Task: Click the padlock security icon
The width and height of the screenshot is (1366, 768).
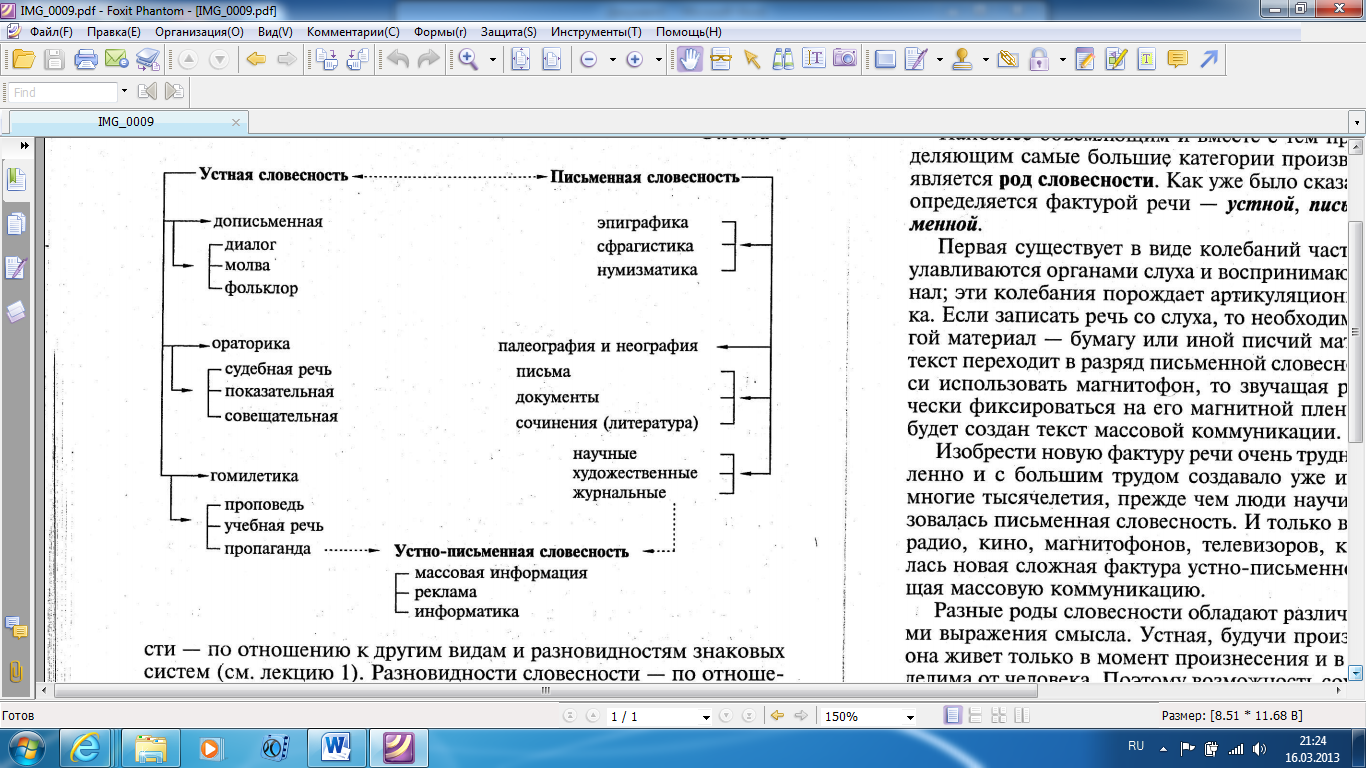Action: click(1039, 59)
